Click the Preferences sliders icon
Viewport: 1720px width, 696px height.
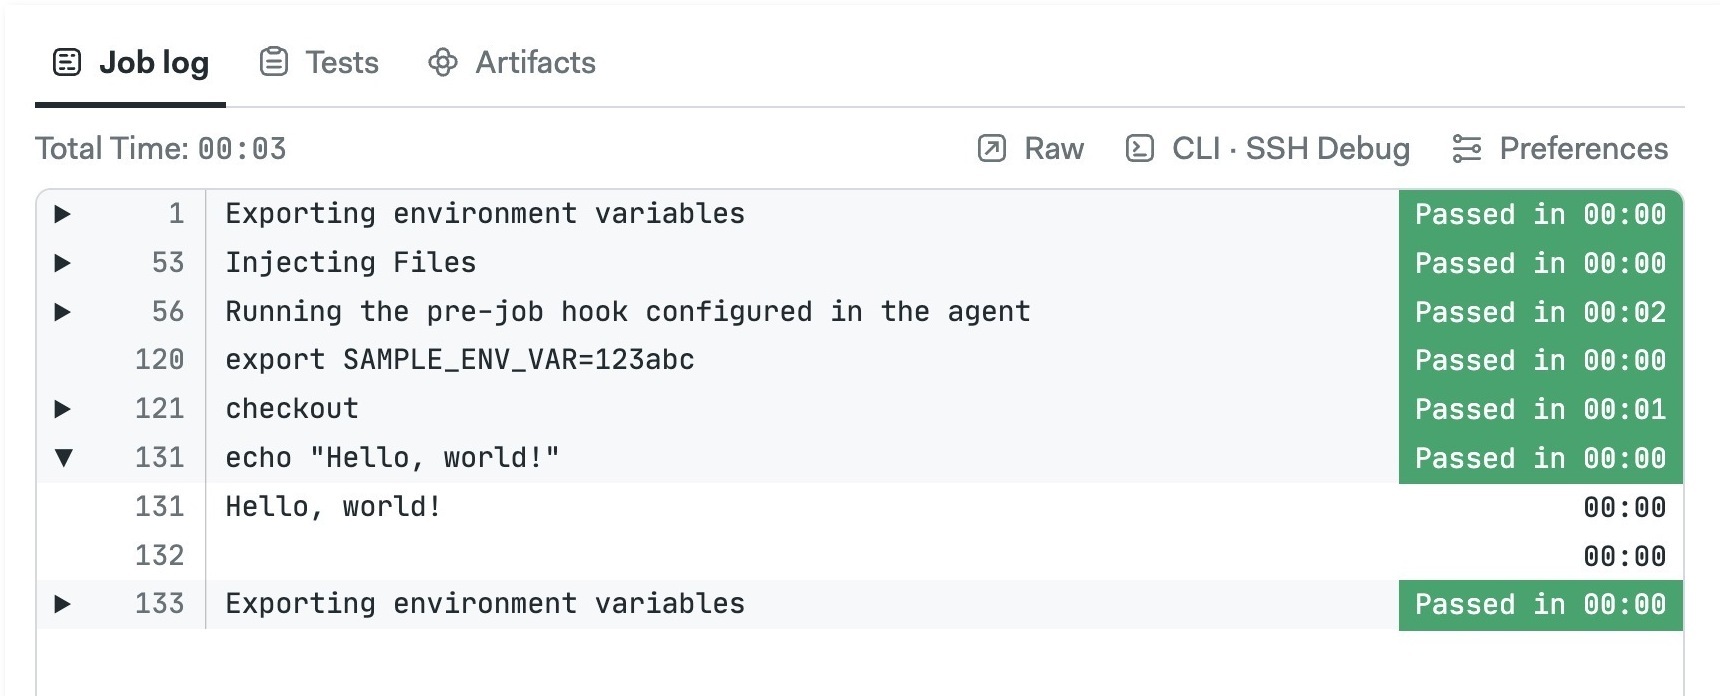tap(1467, 149)
